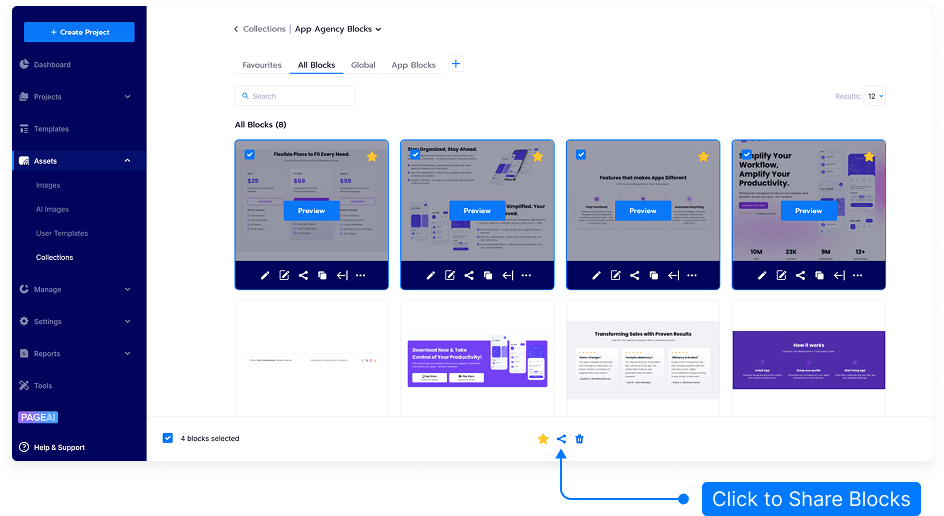Switch to the Favourites tab
Screen dimensions: 944x516
click(261, 65)
